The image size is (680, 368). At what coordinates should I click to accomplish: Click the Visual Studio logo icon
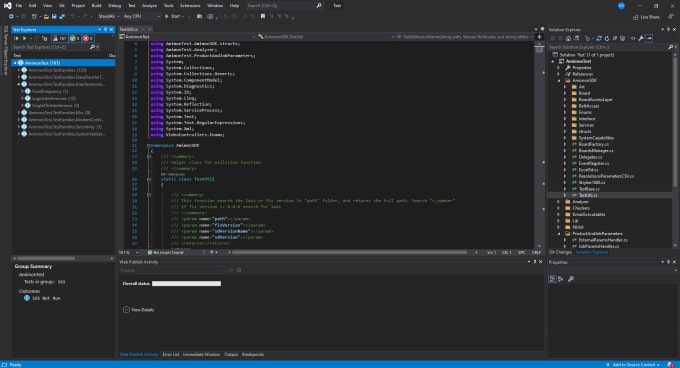point(7,6)
